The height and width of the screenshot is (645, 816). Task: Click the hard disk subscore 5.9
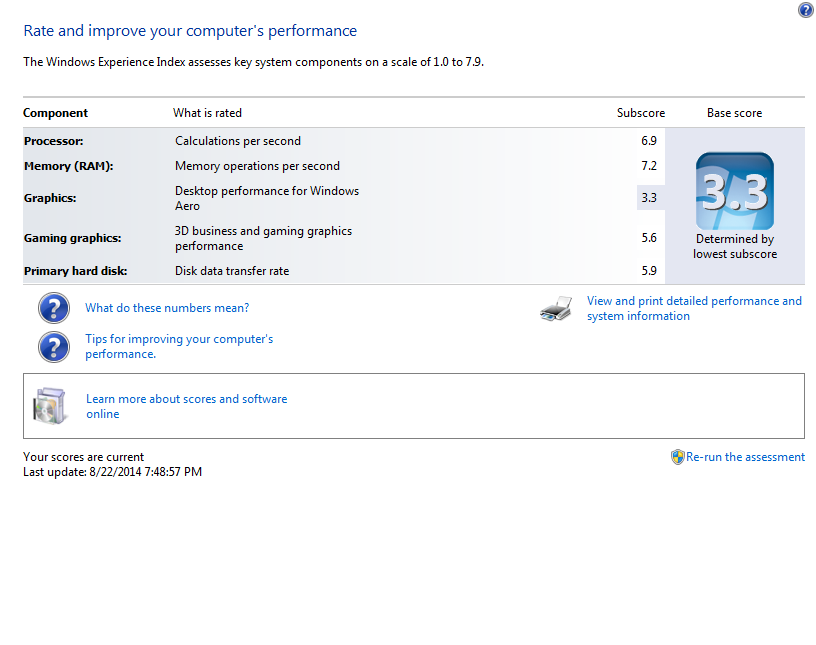(649, 271)
